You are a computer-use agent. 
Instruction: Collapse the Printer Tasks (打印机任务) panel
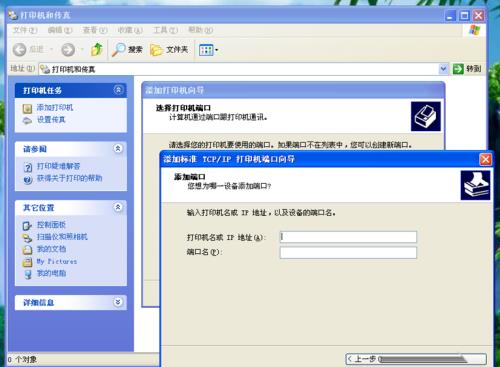coord(118,90)
